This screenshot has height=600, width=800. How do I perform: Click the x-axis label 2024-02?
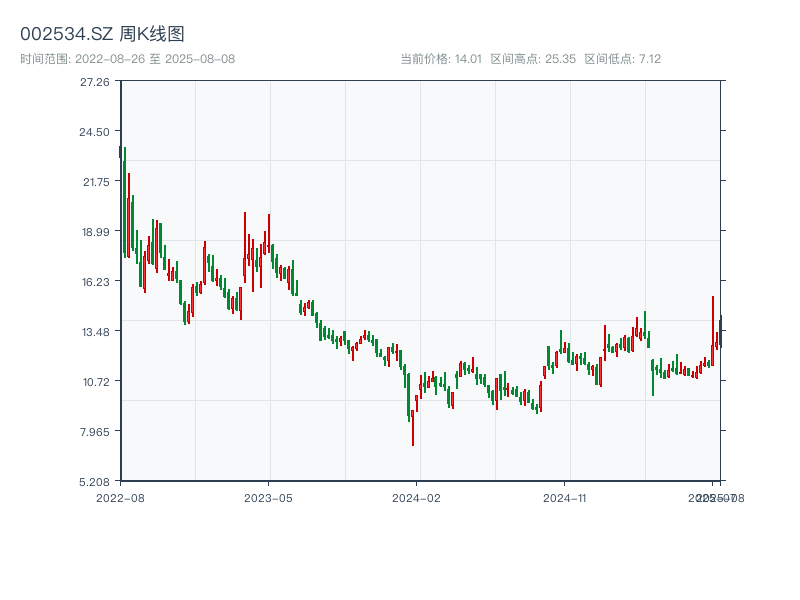coord(416,498)
